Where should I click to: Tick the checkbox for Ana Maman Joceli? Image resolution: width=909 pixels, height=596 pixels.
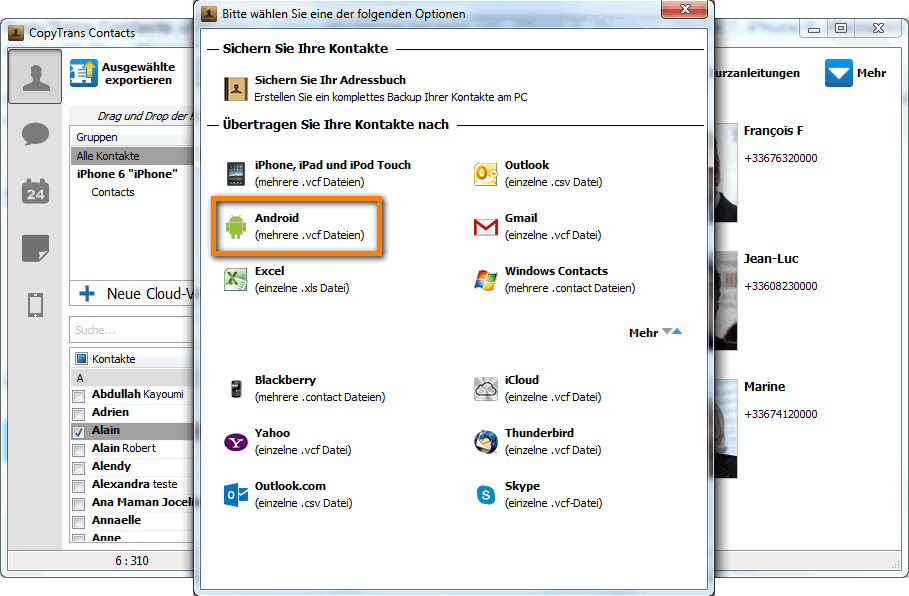tap(78, 504)
